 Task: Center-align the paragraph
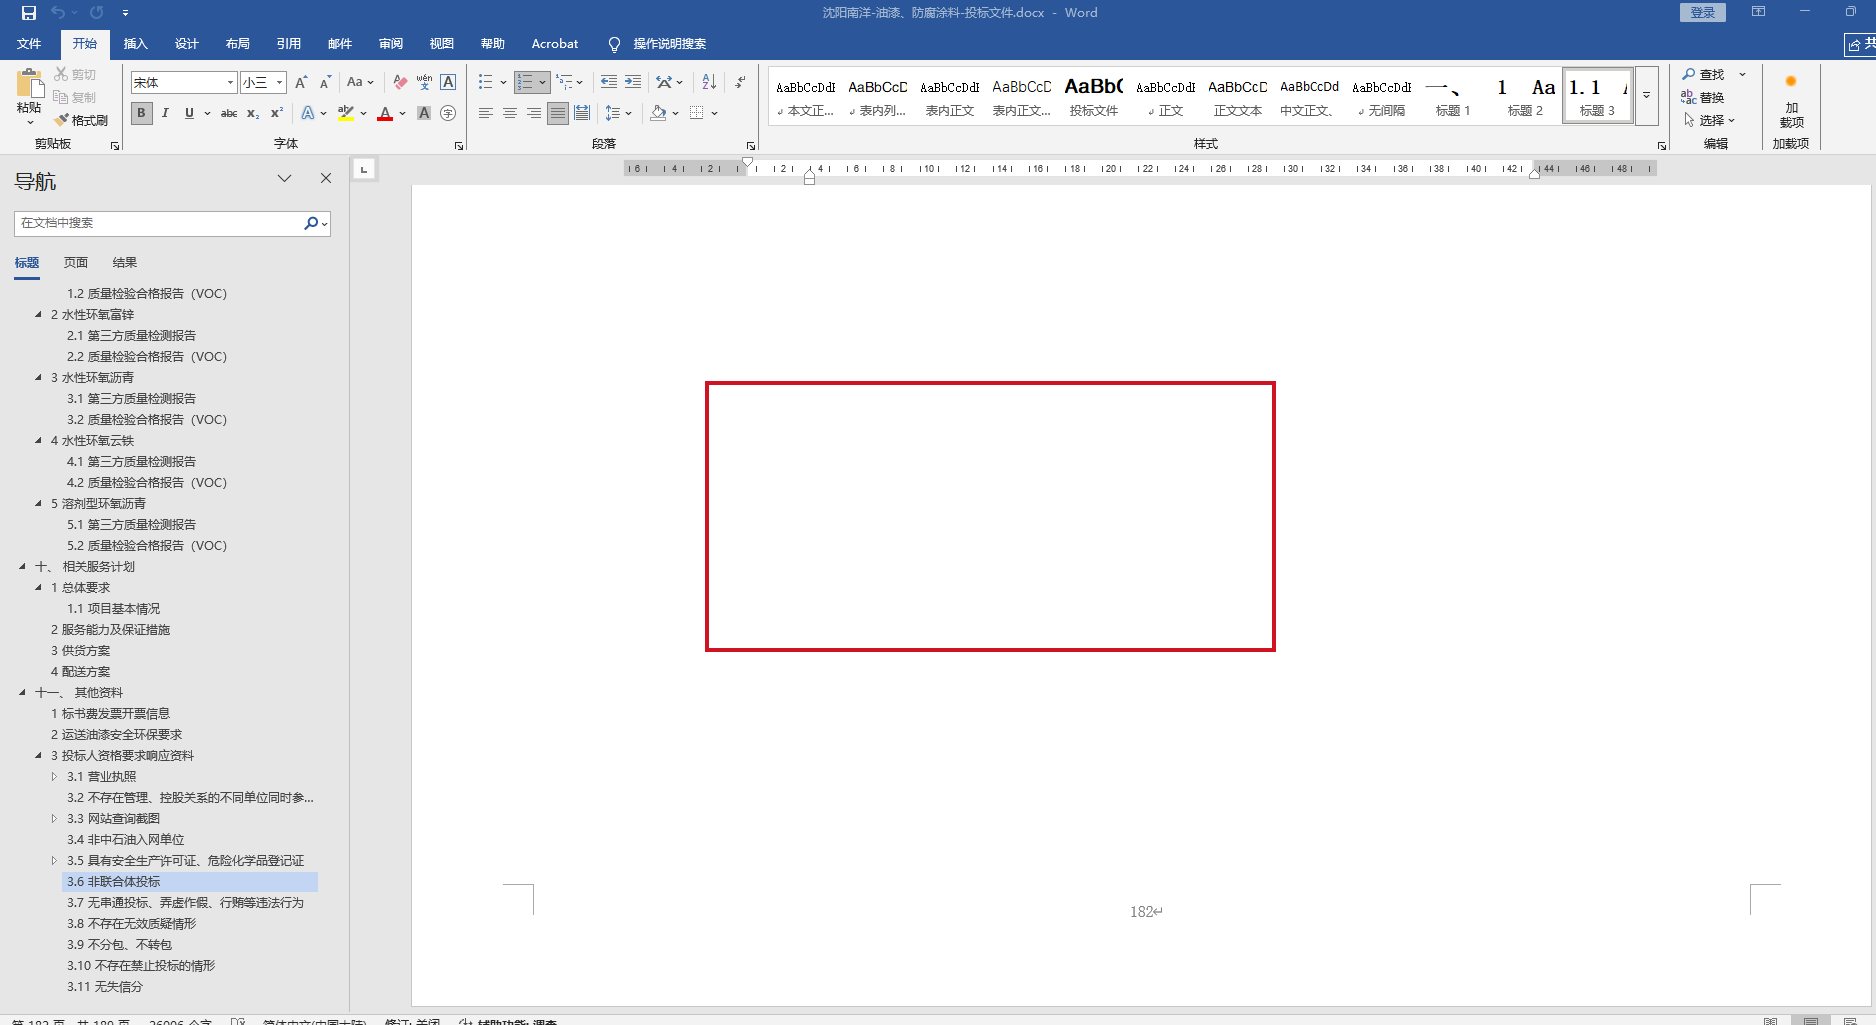pos(510,113)
